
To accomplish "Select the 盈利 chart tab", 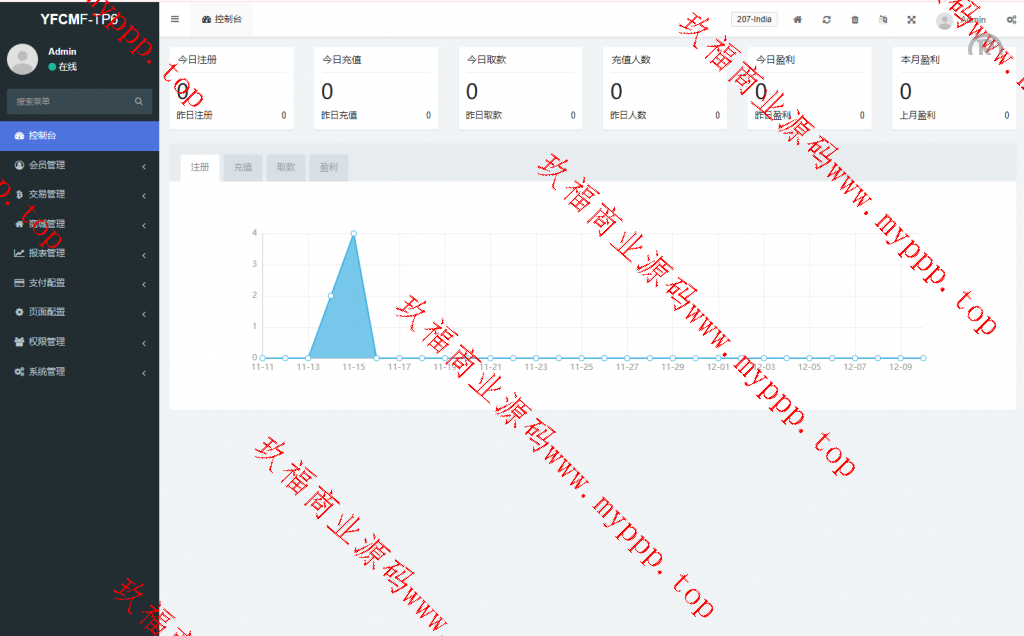I will click(x=328, y=168).
